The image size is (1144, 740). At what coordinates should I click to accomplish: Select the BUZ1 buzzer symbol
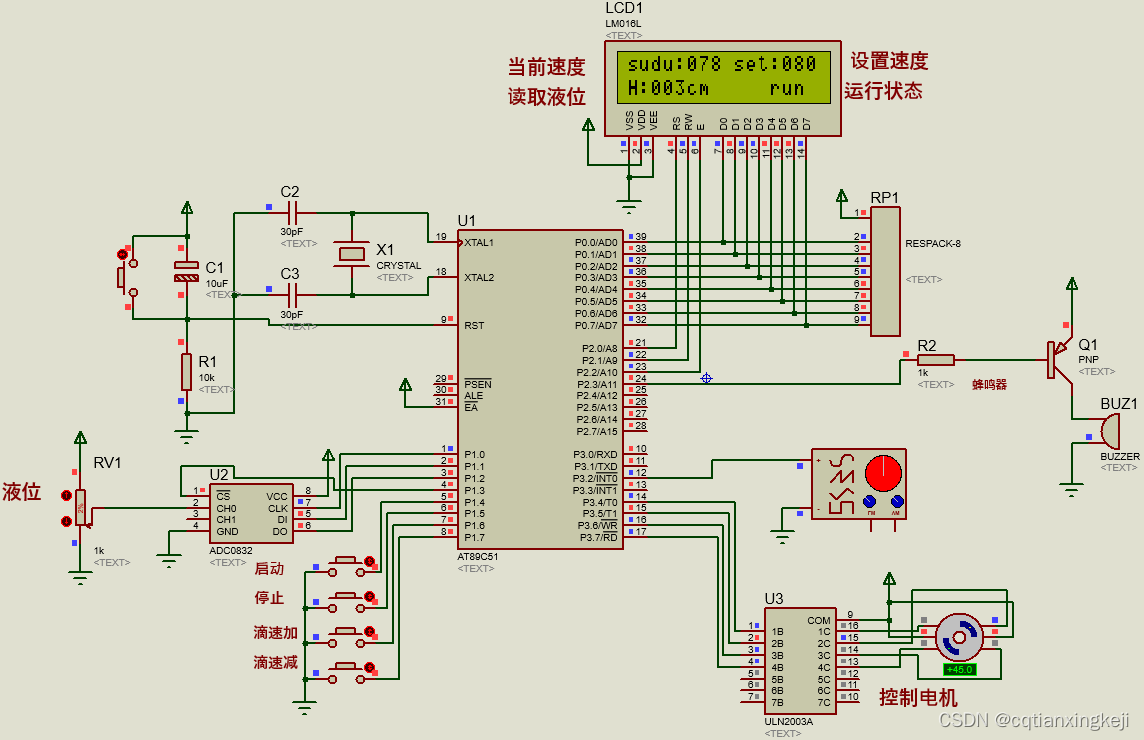tap(1110, 431)
